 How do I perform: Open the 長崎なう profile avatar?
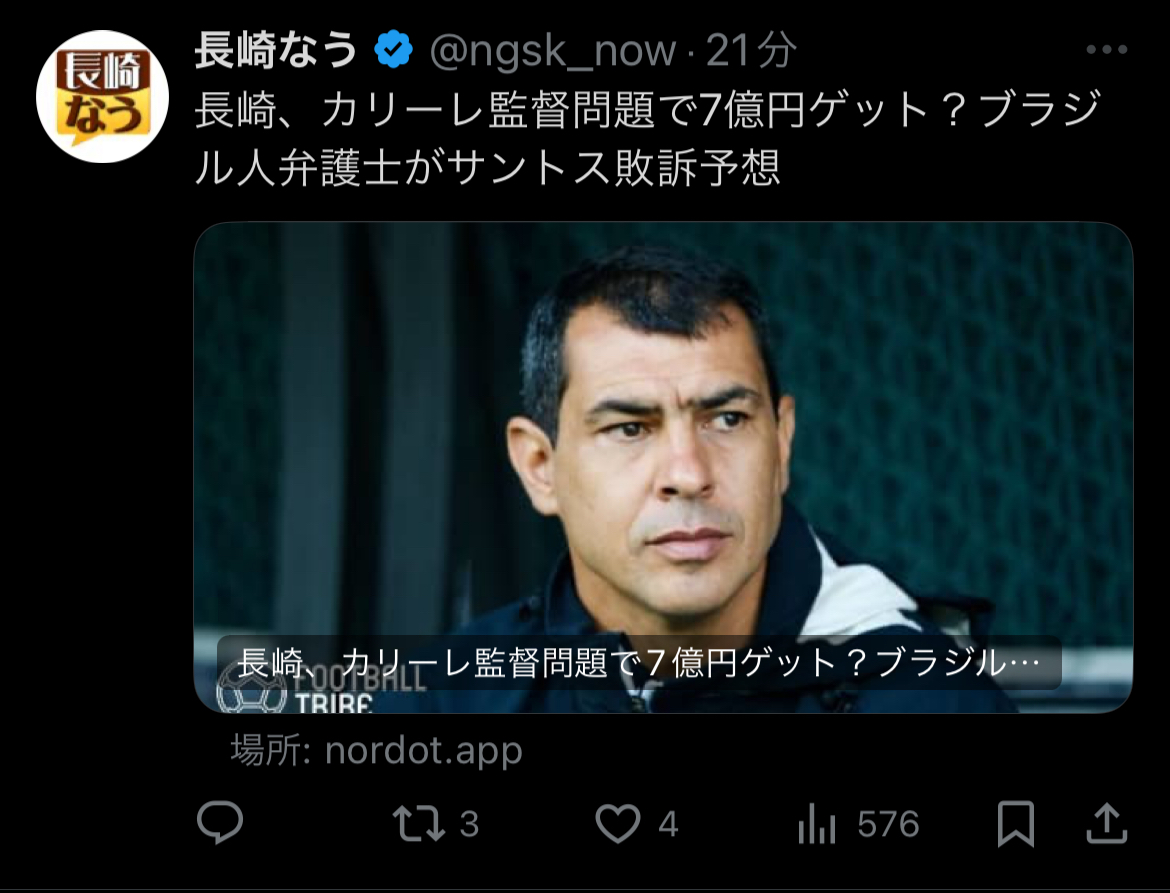coord(102,96)
